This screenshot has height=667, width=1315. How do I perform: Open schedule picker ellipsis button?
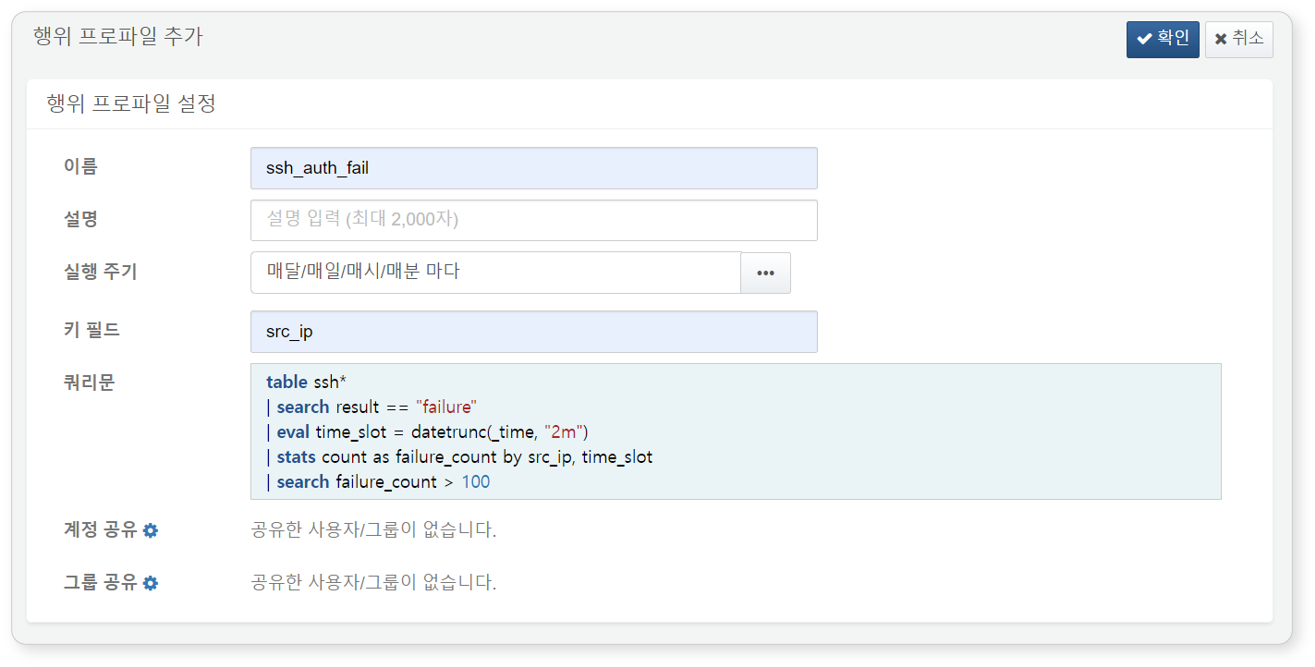[x=766, y=272]
